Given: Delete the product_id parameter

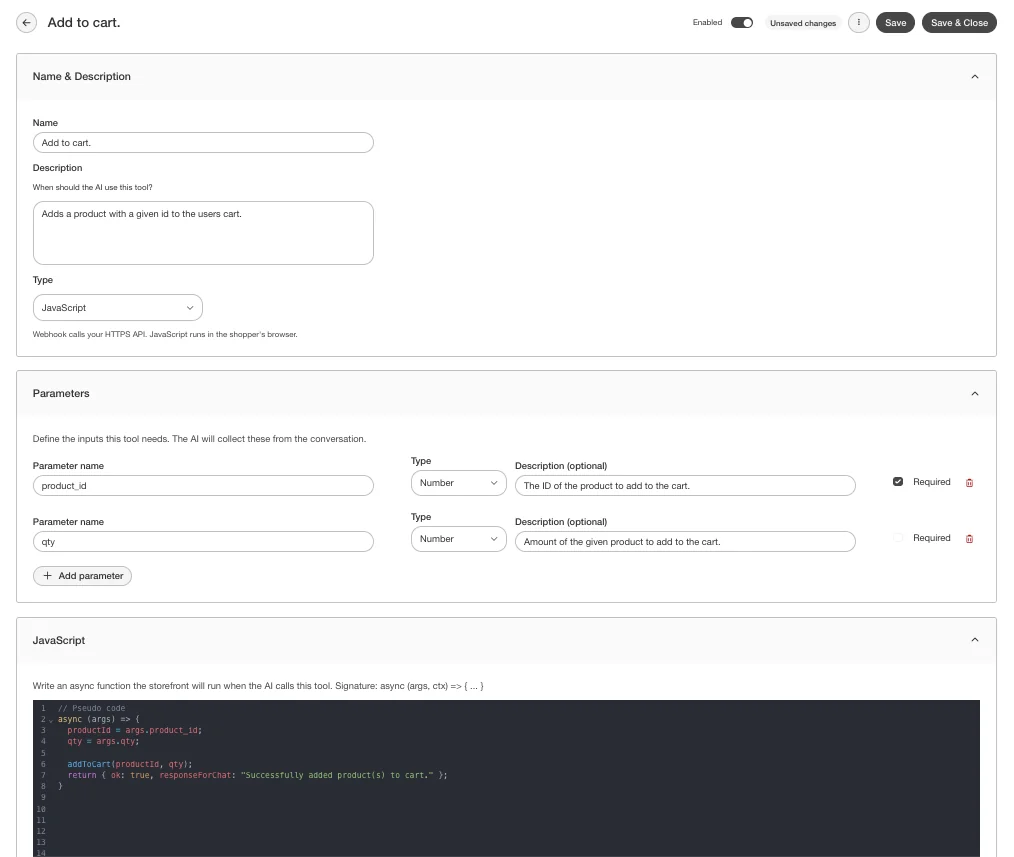Looking at the screenshot, I should click(x=969, y=483).
